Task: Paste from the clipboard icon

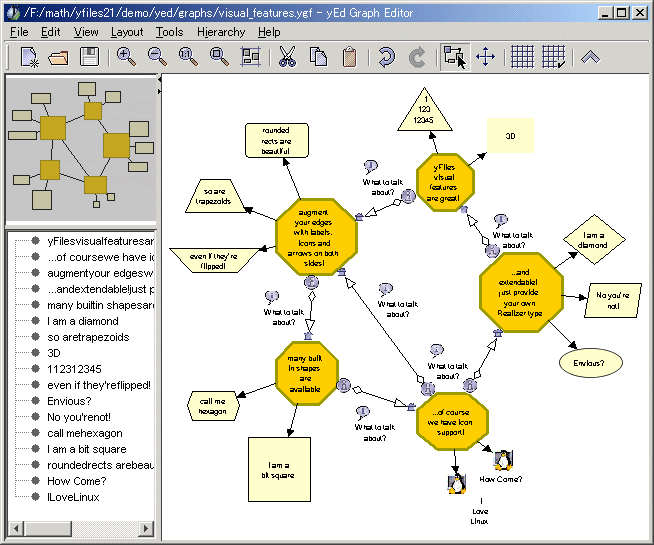Action: click(350, 57)
